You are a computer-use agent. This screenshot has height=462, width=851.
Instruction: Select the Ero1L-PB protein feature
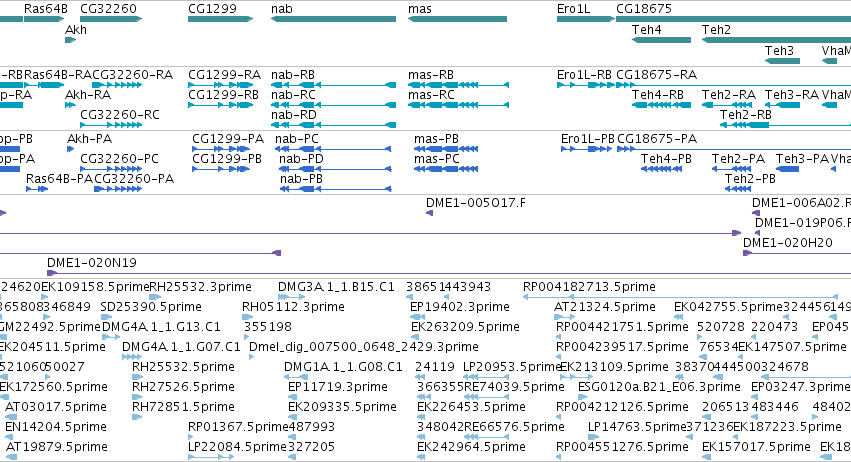[586, 149]
